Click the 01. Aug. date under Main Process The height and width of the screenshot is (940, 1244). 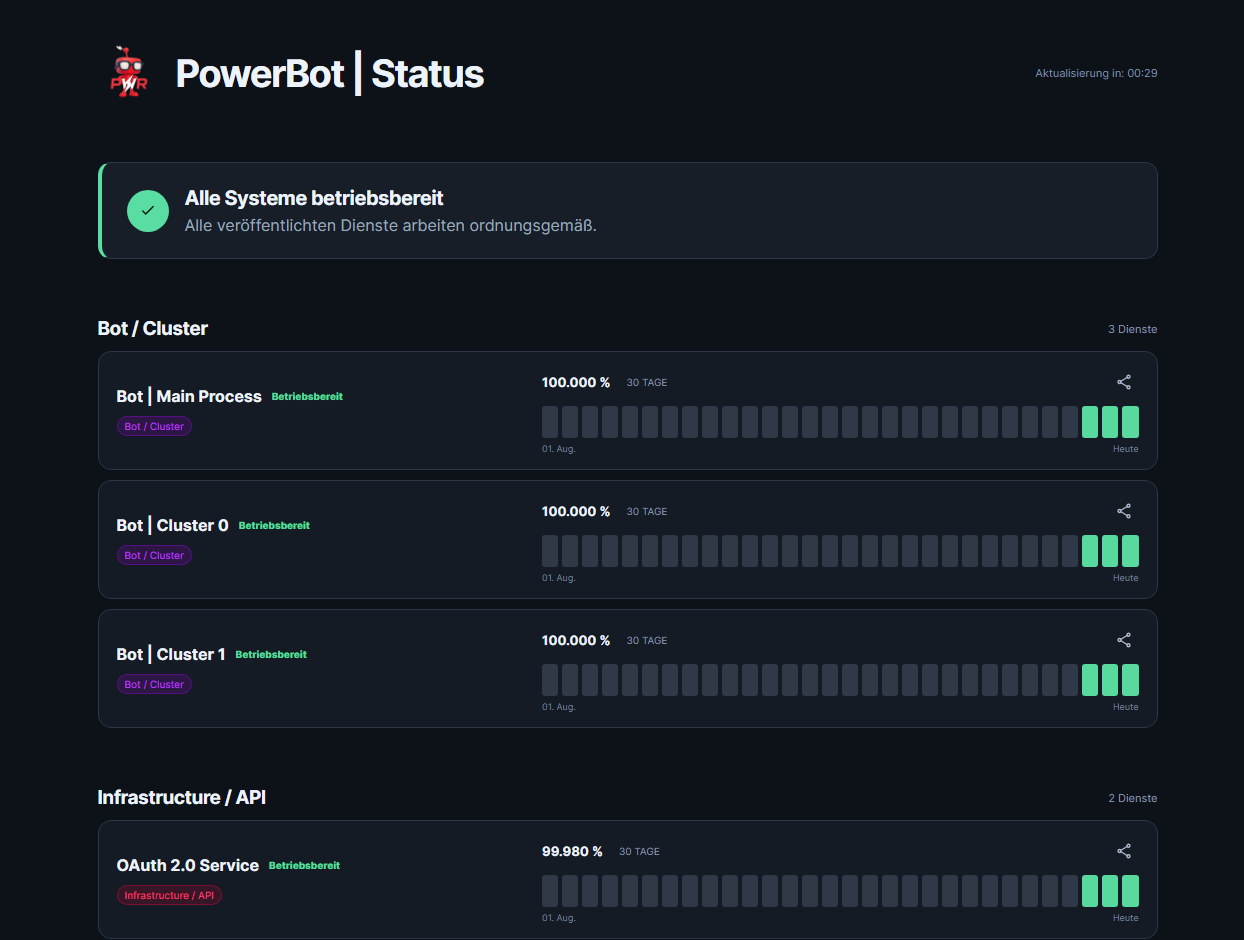pyautogui.click(x=559, y=449)
